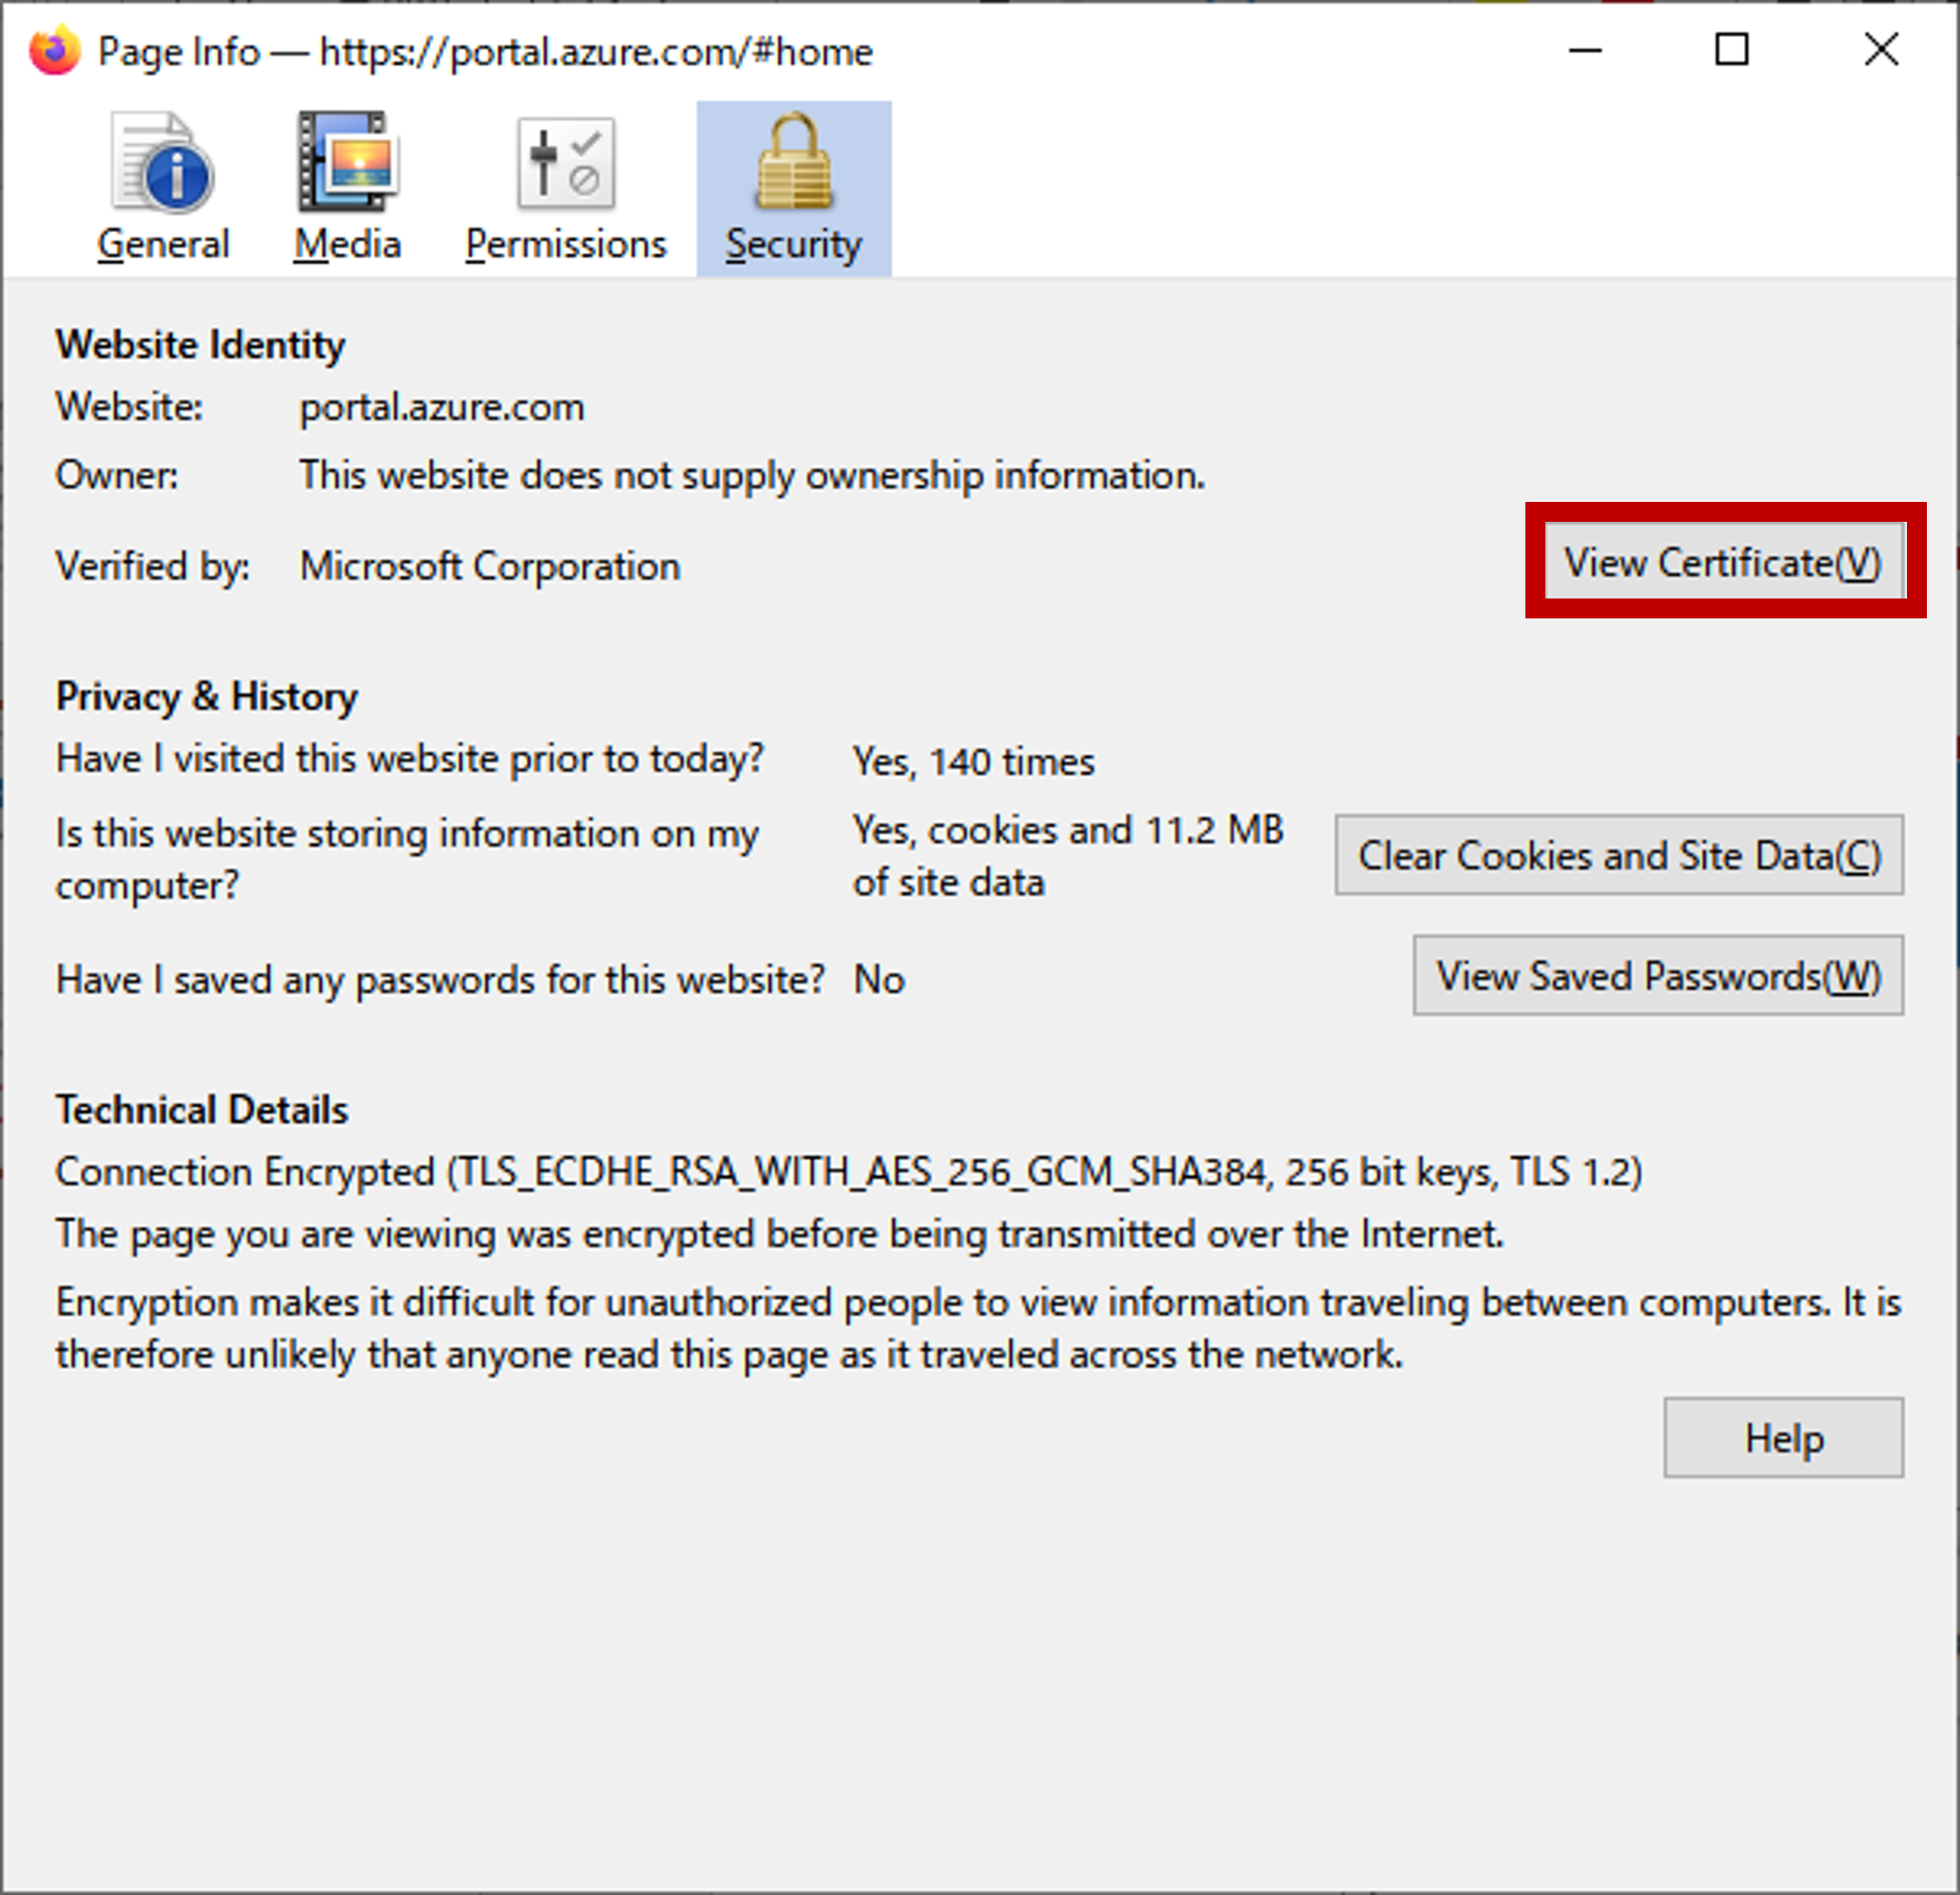Close the Page Info dialog

coord(1882,50)
